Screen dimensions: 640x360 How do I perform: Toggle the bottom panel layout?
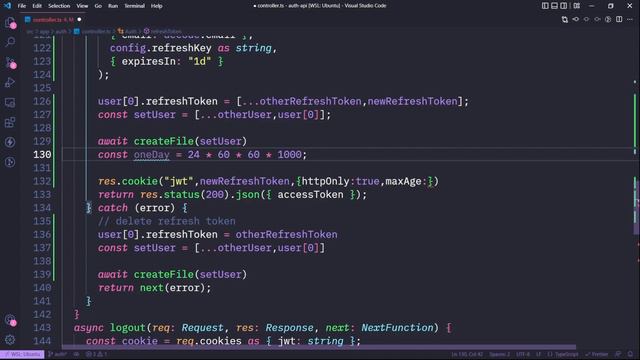[x=554, y=6]
